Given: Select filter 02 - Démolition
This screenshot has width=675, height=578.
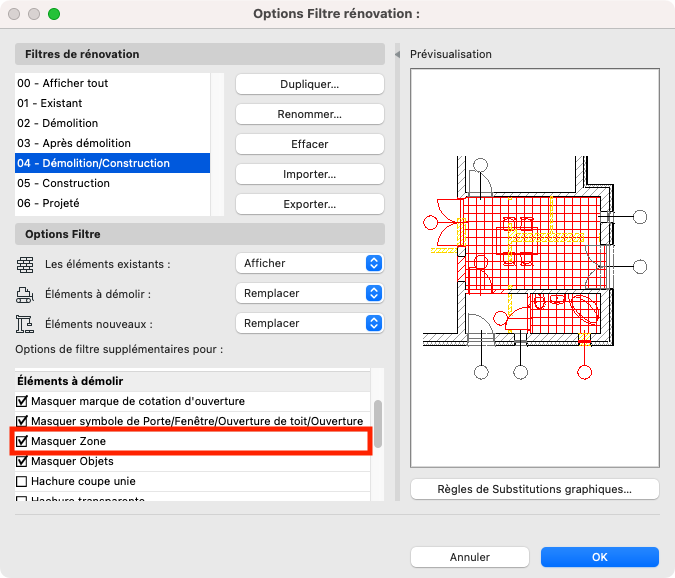Looking at the screenshot, I should pyautogui.click(x=112, y=123).
